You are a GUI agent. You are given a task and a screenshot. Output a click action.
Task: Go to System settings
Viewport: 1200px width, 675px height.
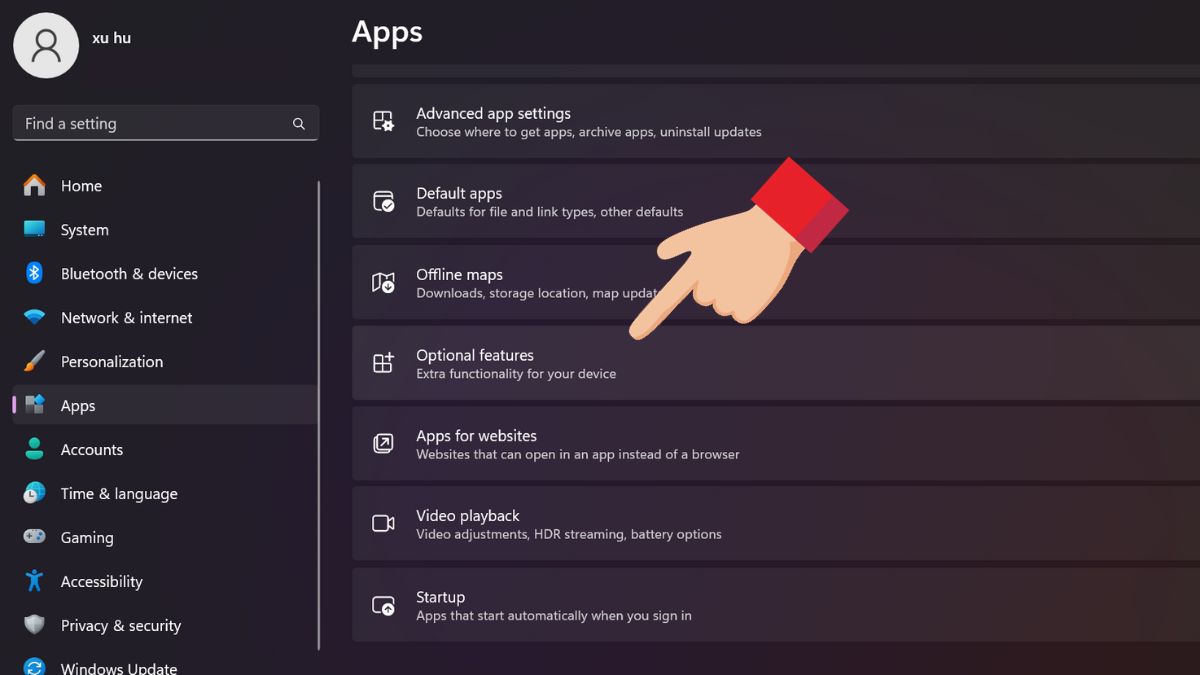[165, 229]
